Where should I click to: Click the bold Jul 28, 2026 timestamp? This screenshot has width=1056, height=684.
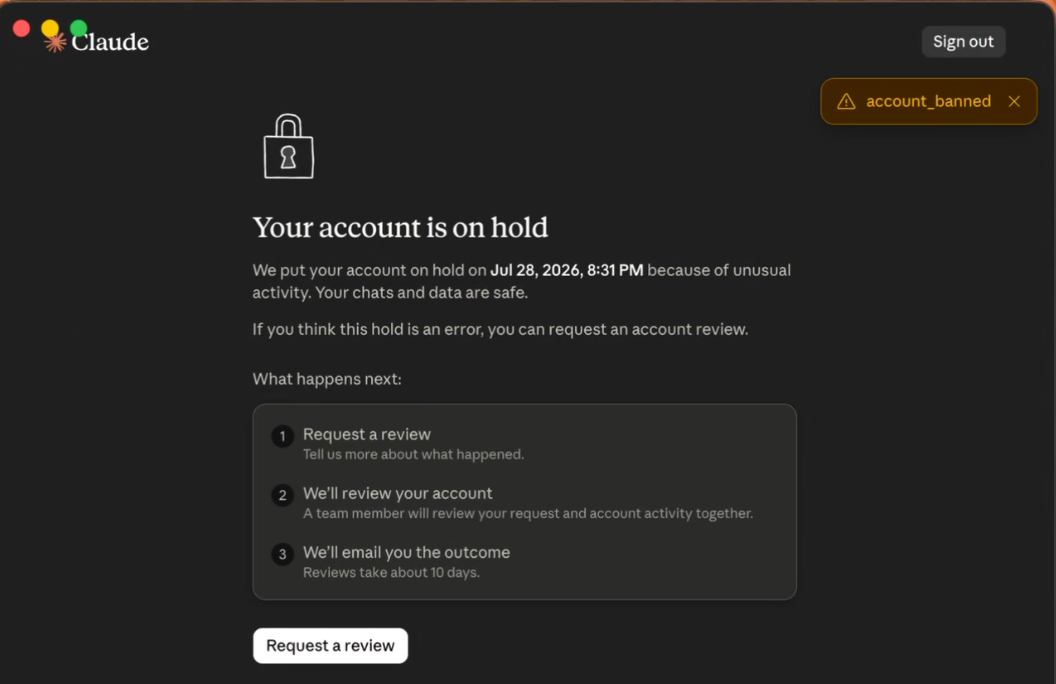[566, 270]
